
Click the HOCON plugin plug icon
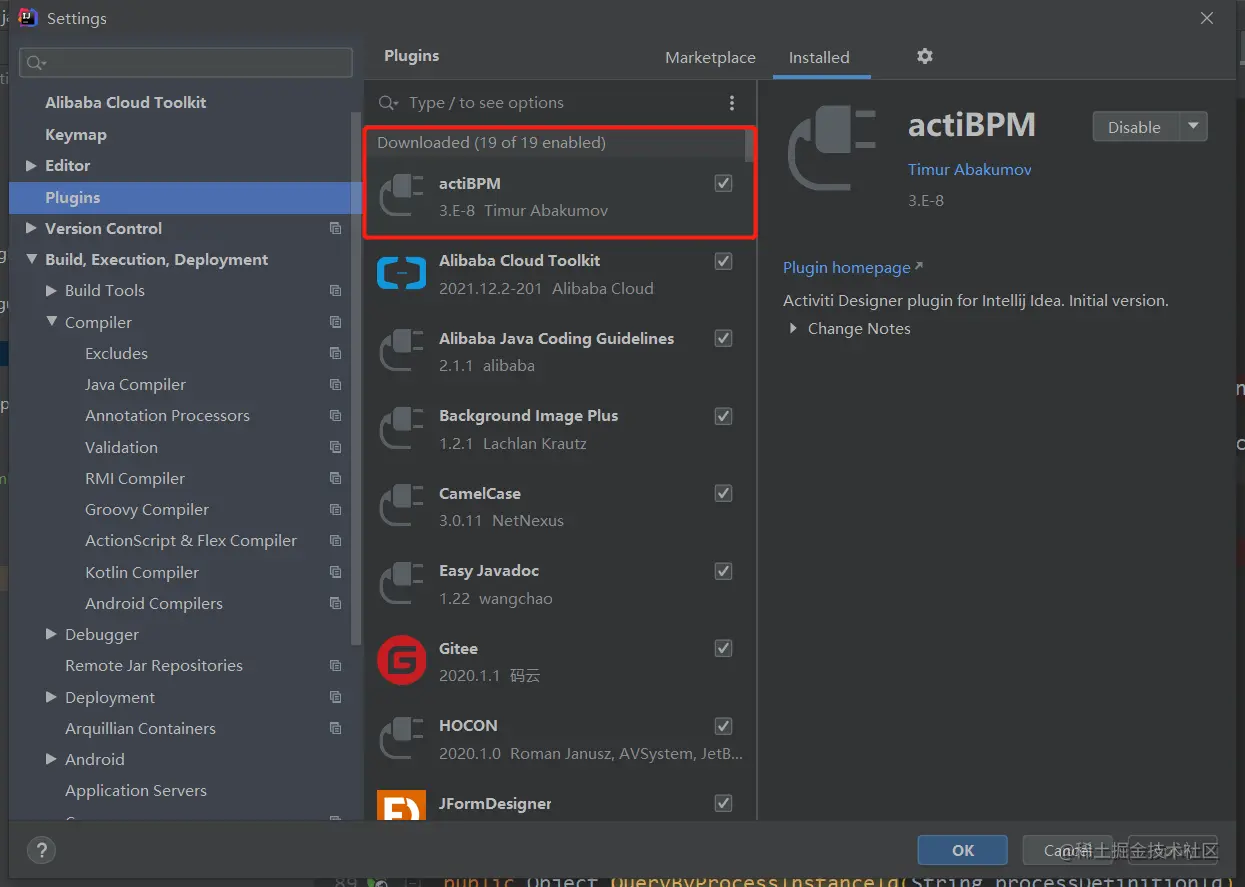tap(402, 739)
